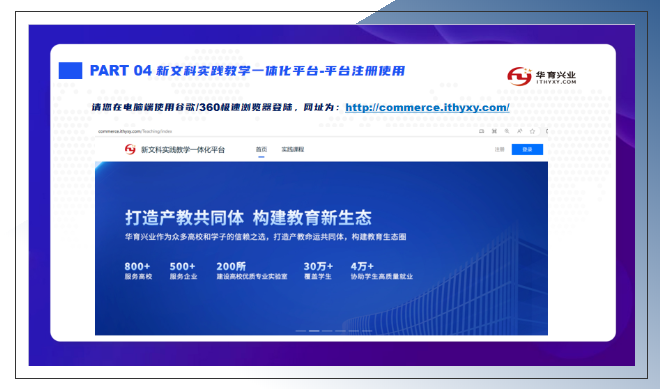This screenshot has width=660, height=389.
Task: Click the extension puzzle icon in address bar
Action: tap(494, 131)
